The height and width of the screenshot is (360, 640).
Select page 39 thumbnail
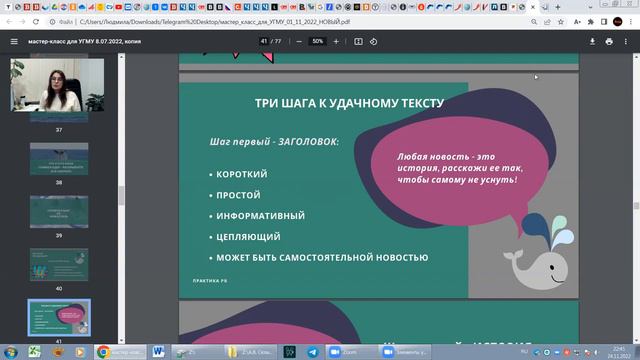pyautogui.click(x=59, y=211)
